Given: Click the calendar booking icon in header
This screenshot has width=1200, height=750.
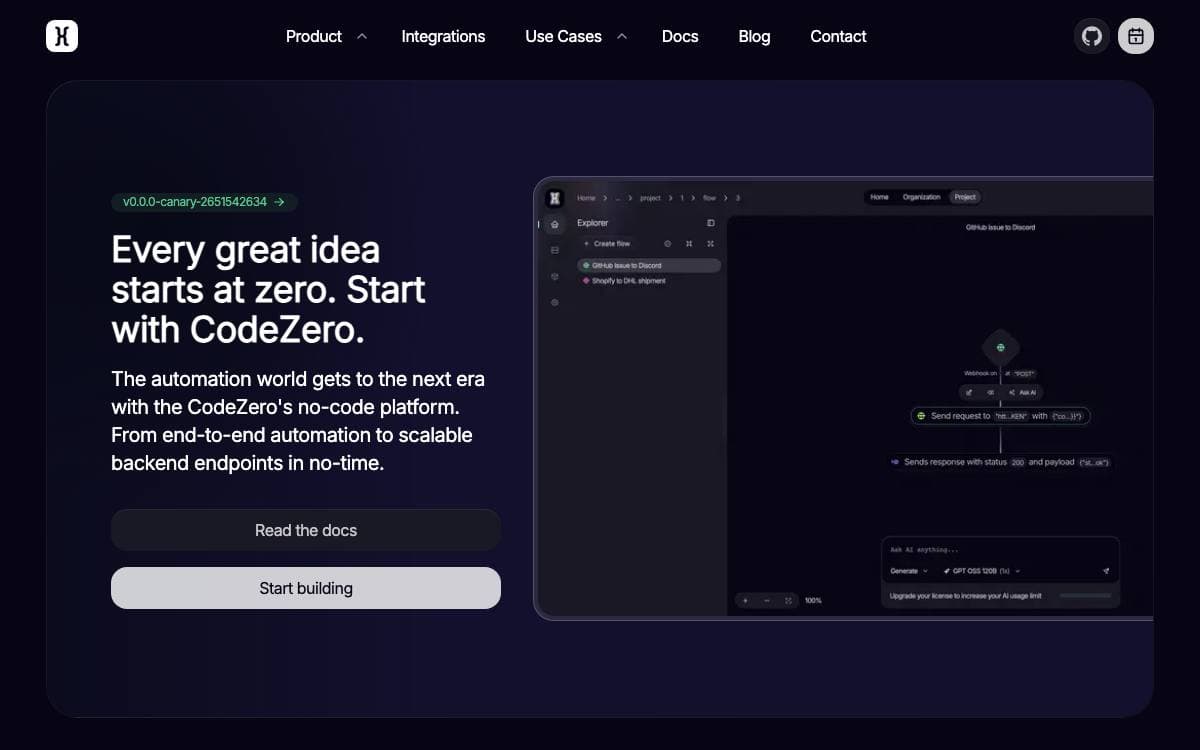Looking at the screenshot, I should pos(1136,36).
